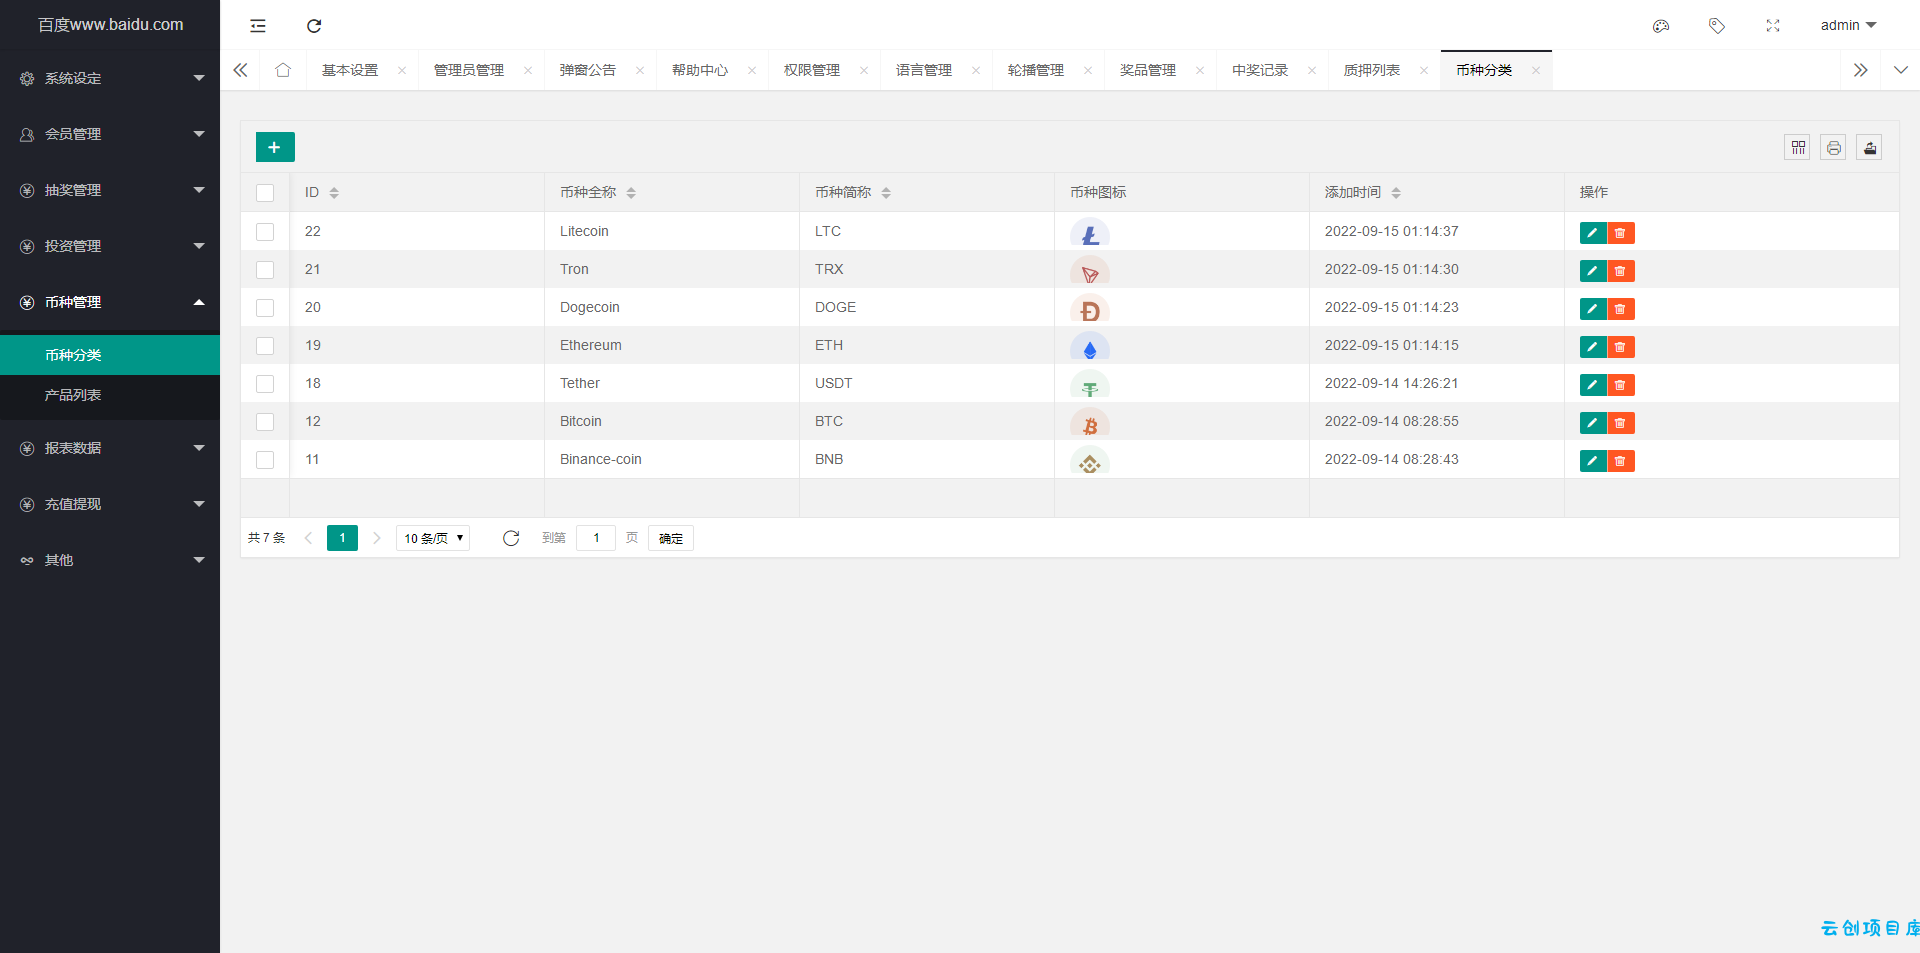This screenshot has height=953, width=1920.
Task: Open the admin user dropdown
Action: tap(1848, 25)
